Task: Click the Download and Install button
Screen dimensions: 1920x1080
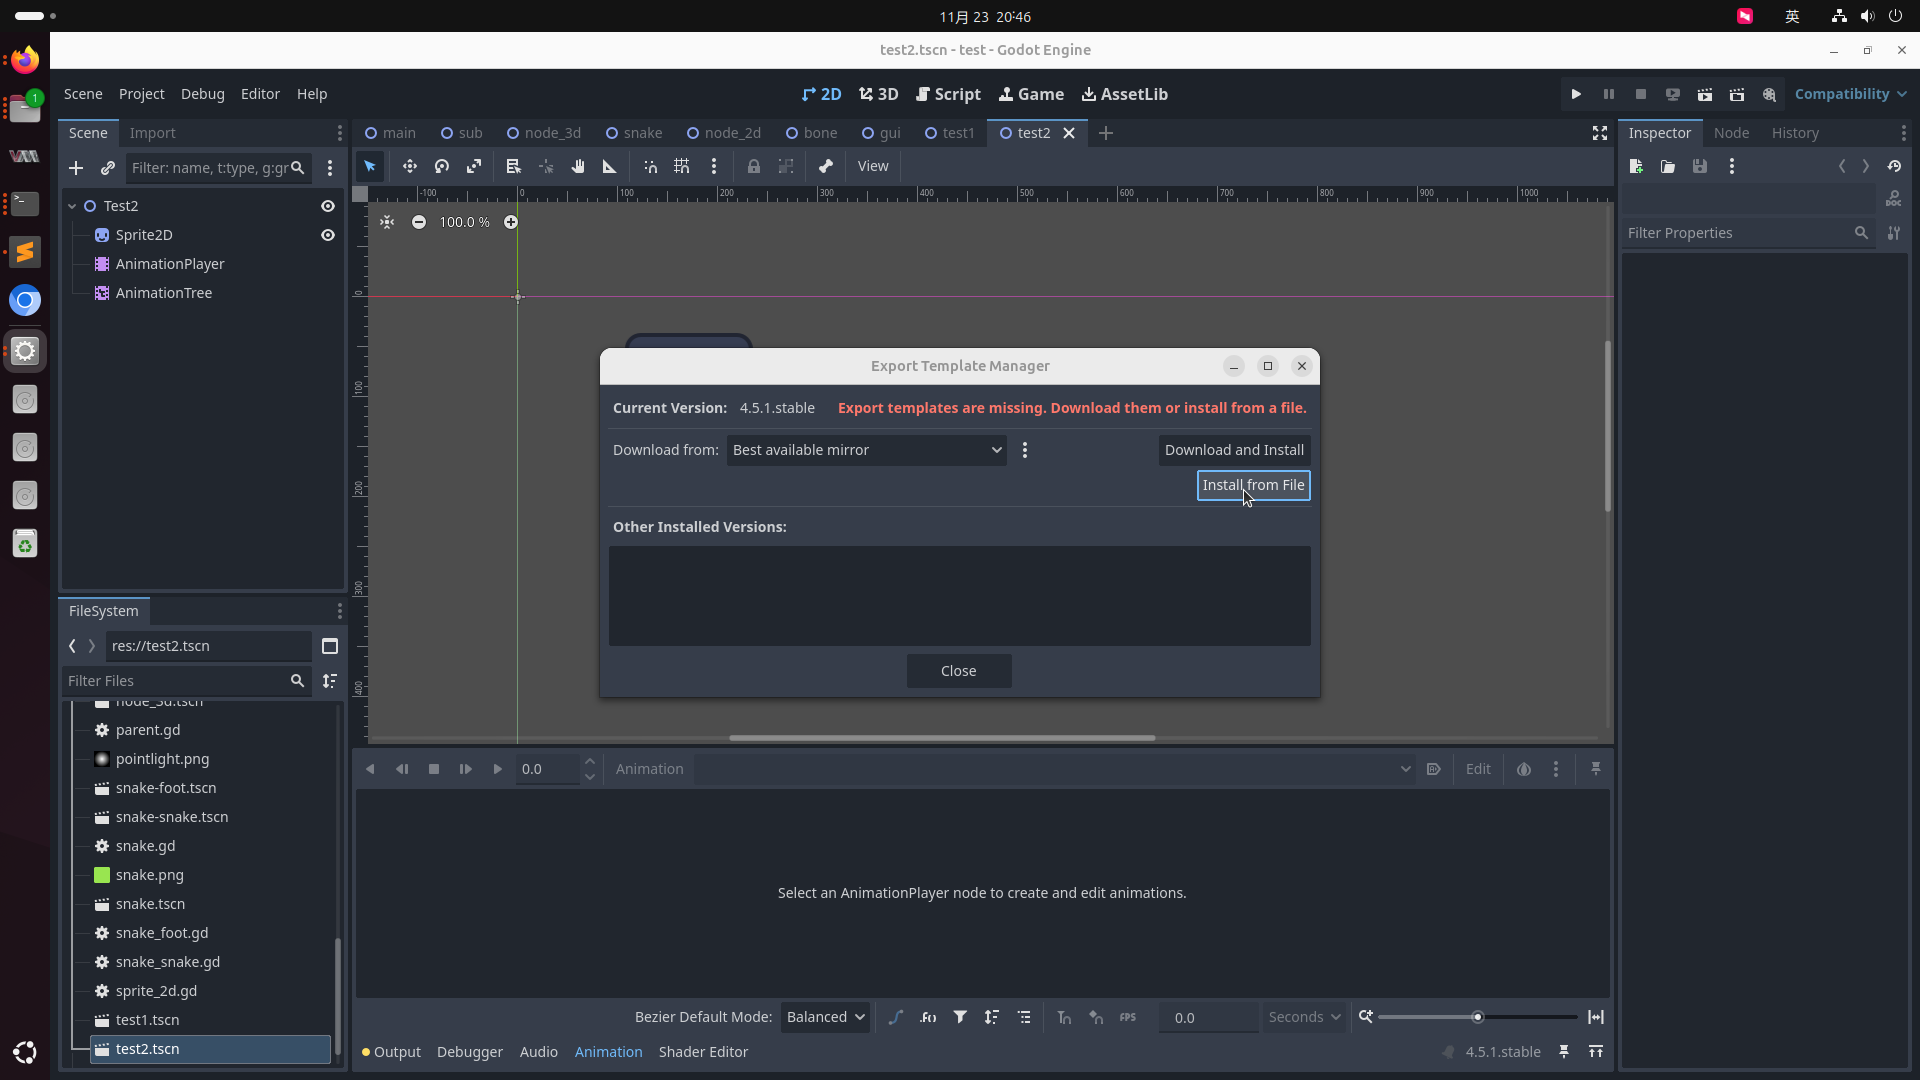Action: pos(1233,450)
